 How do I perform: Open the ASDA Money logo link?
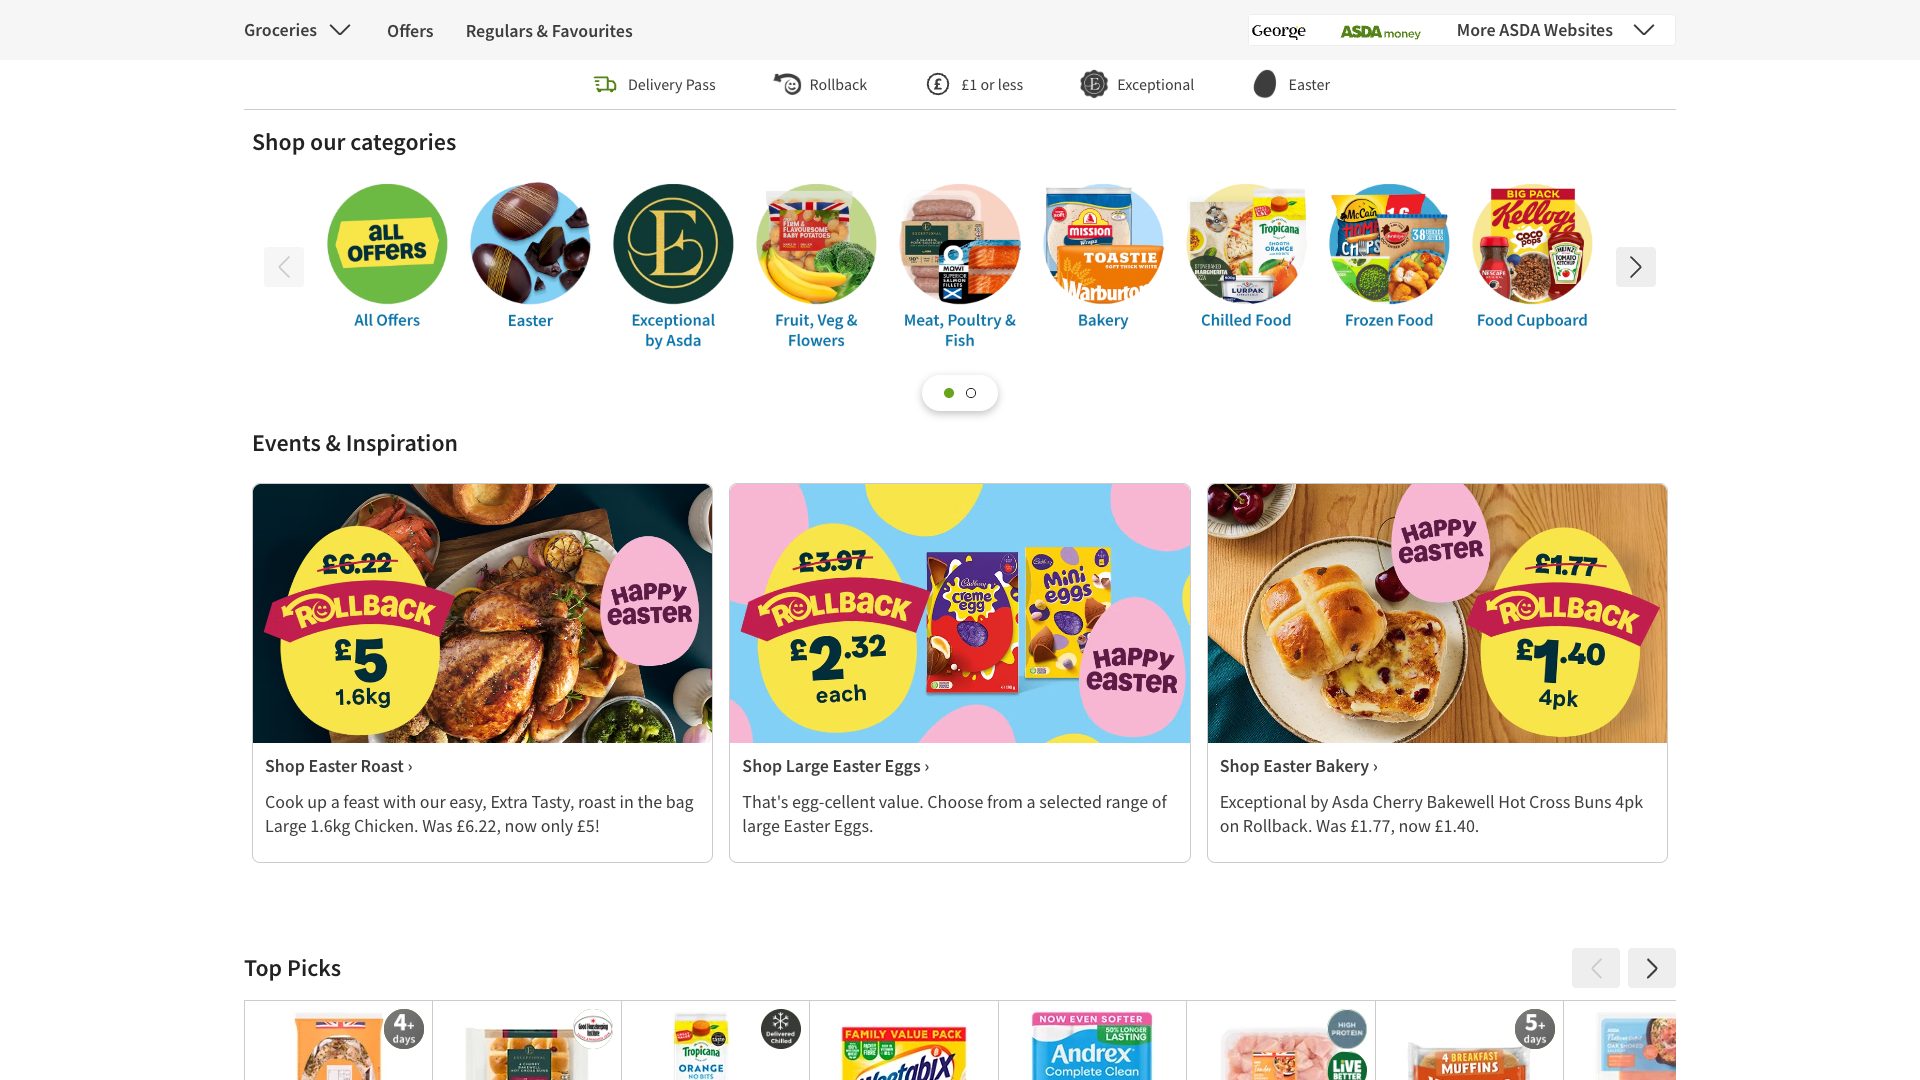[x=1380, y=31]
